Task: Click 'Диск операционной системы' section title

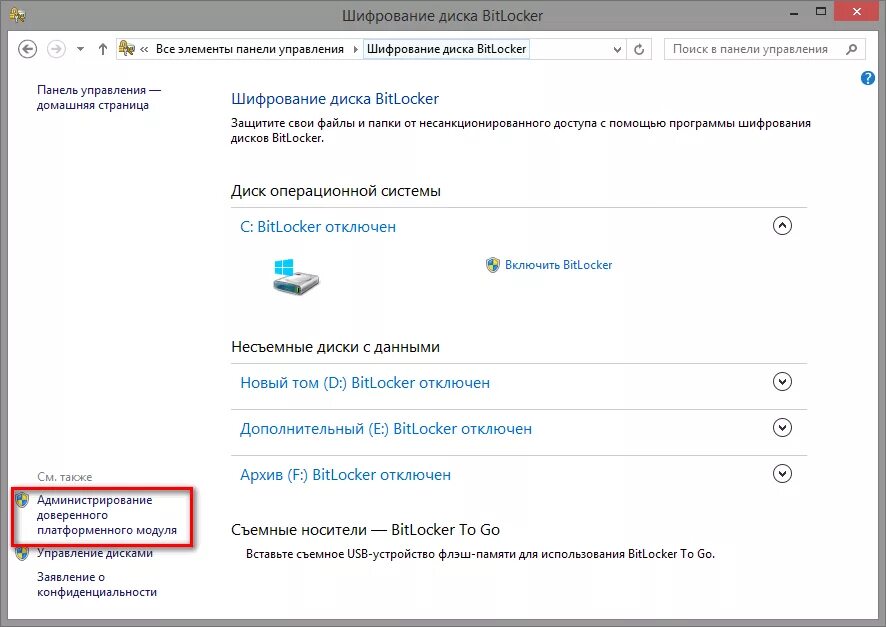Action: pos(336,191)
